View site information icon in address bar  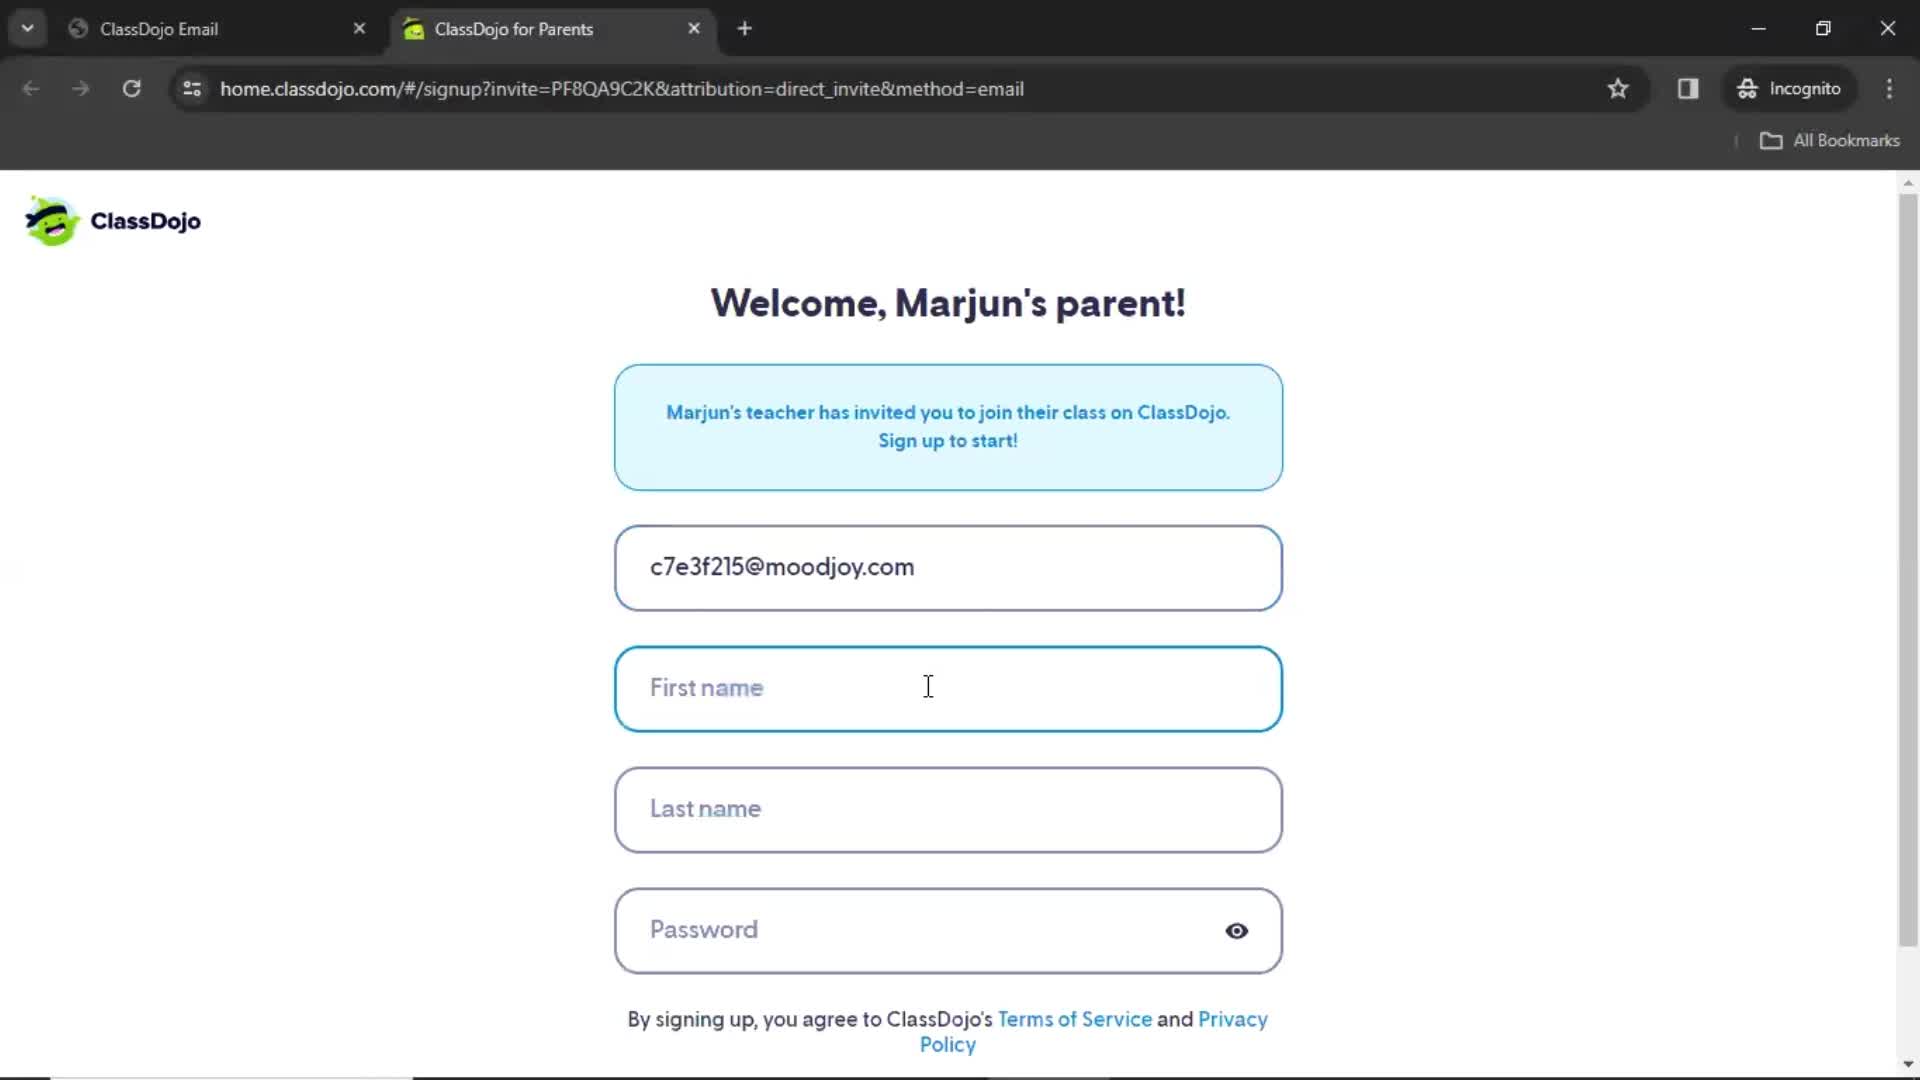click(x=192, y=89)
